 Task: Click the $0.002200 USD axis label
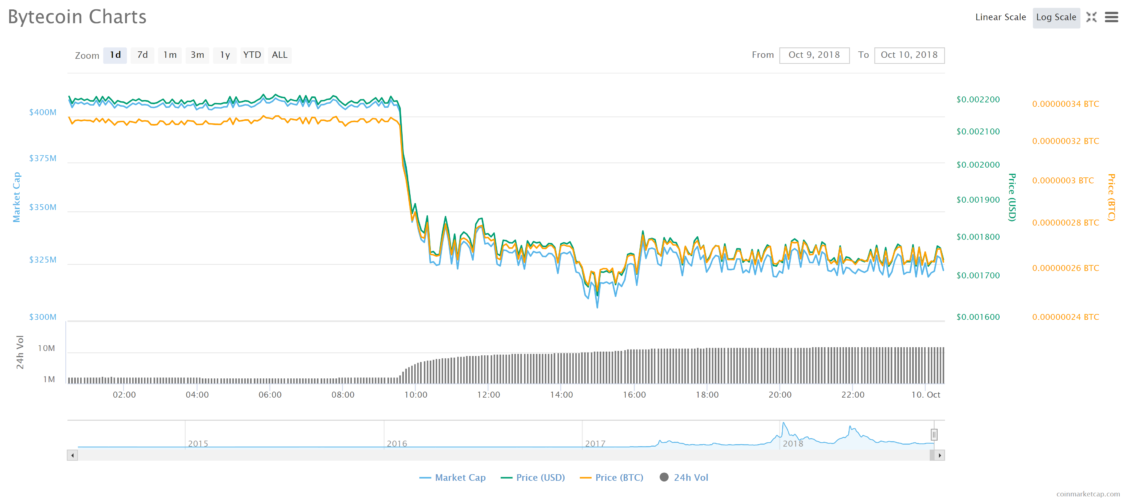pyautogui.click(x=979, y=99)
